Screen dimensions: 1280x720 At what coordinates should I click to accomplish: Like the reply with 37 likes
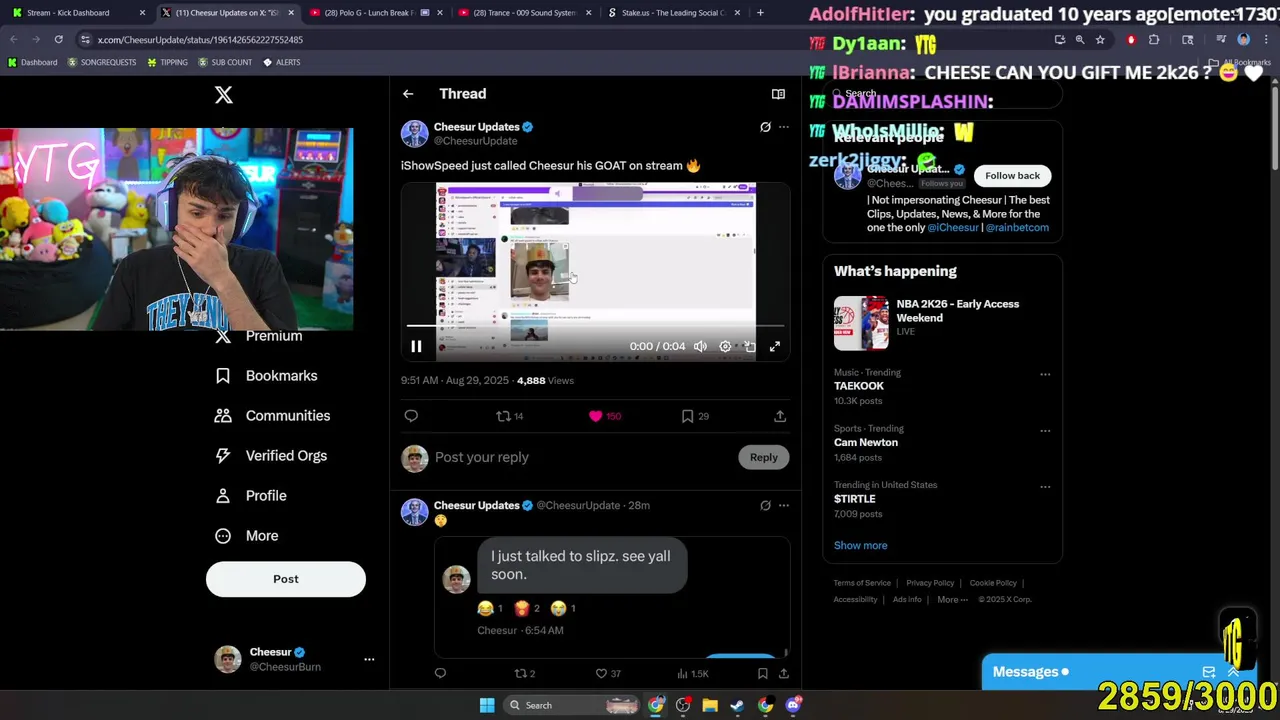(608, 674)
